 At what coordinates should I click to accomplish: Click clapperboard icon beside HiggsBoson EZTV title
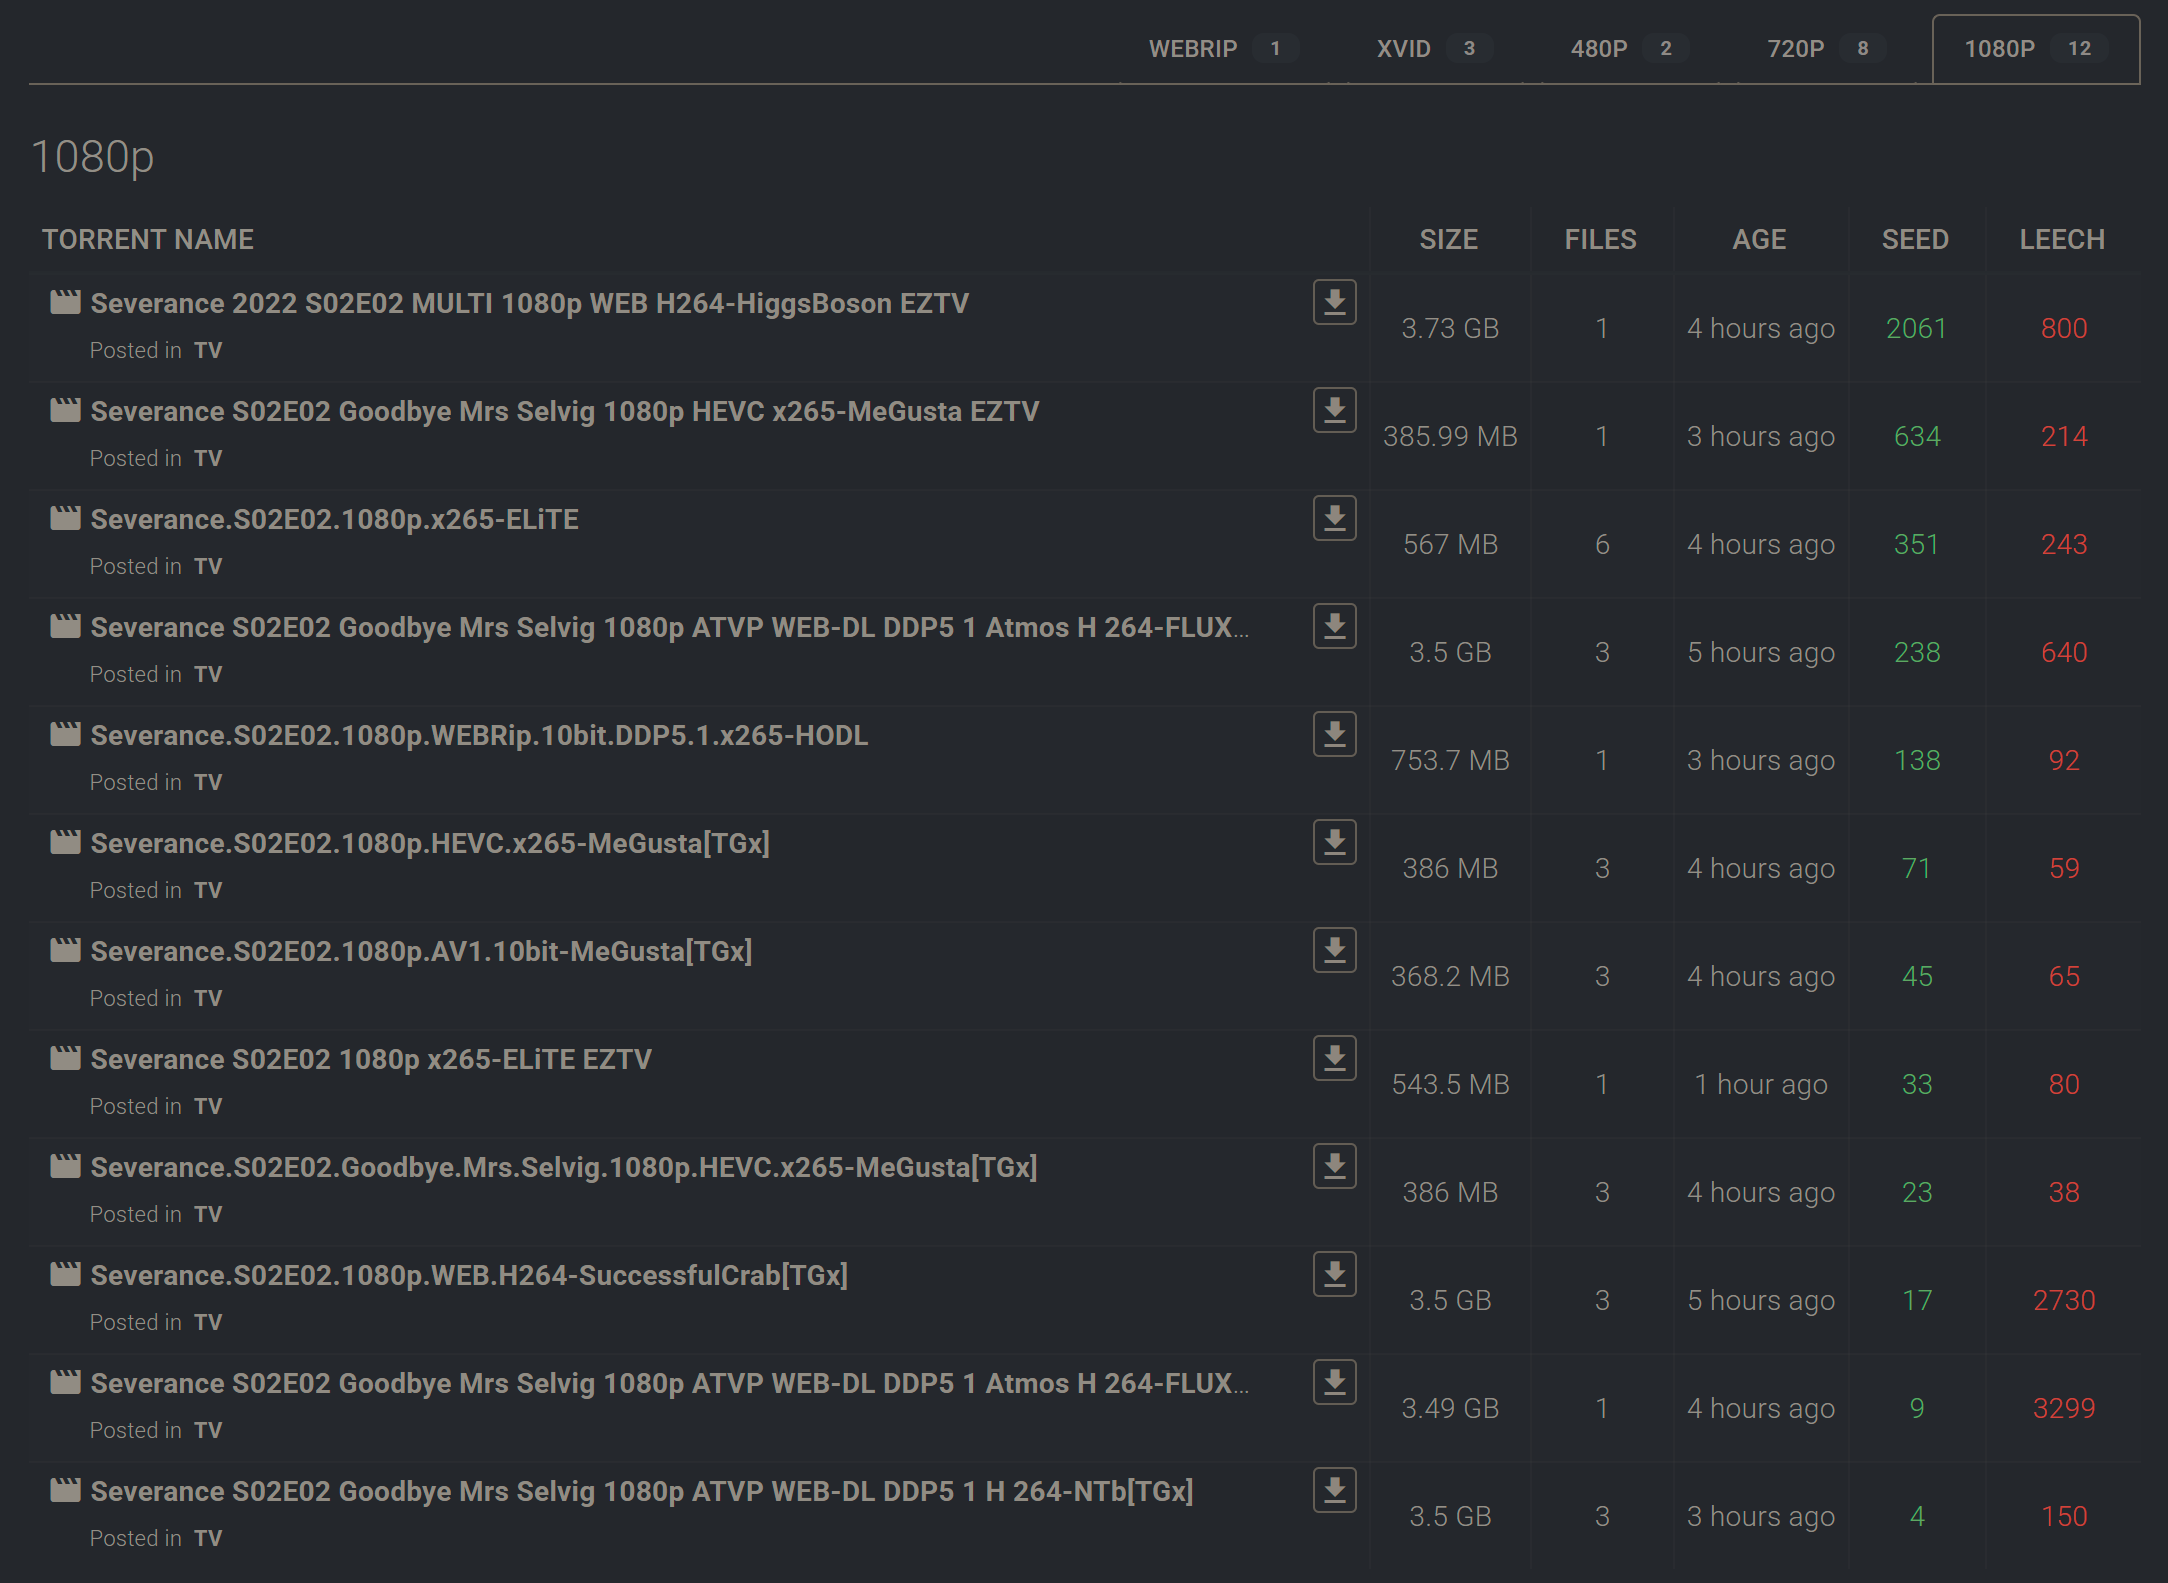65,302
